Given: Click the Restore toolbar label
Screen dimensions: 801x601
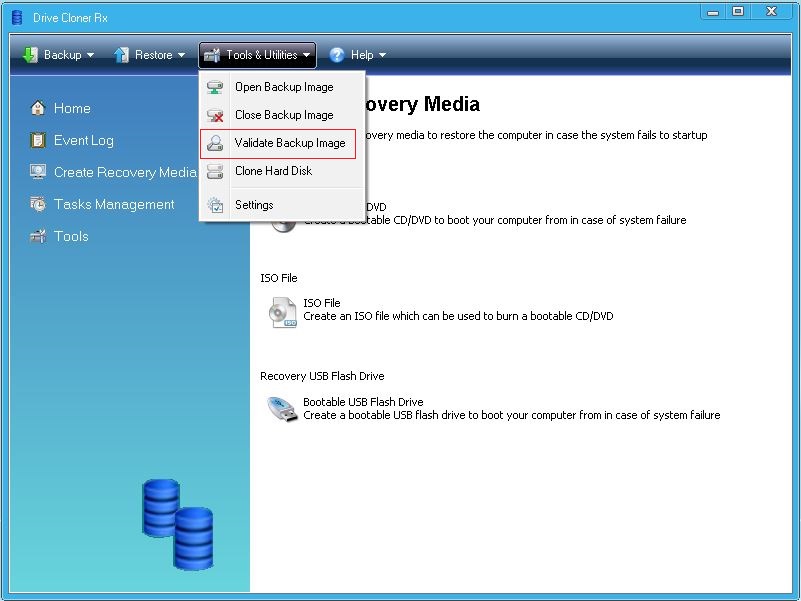Looking at the screenshot, I should point(153,55).
